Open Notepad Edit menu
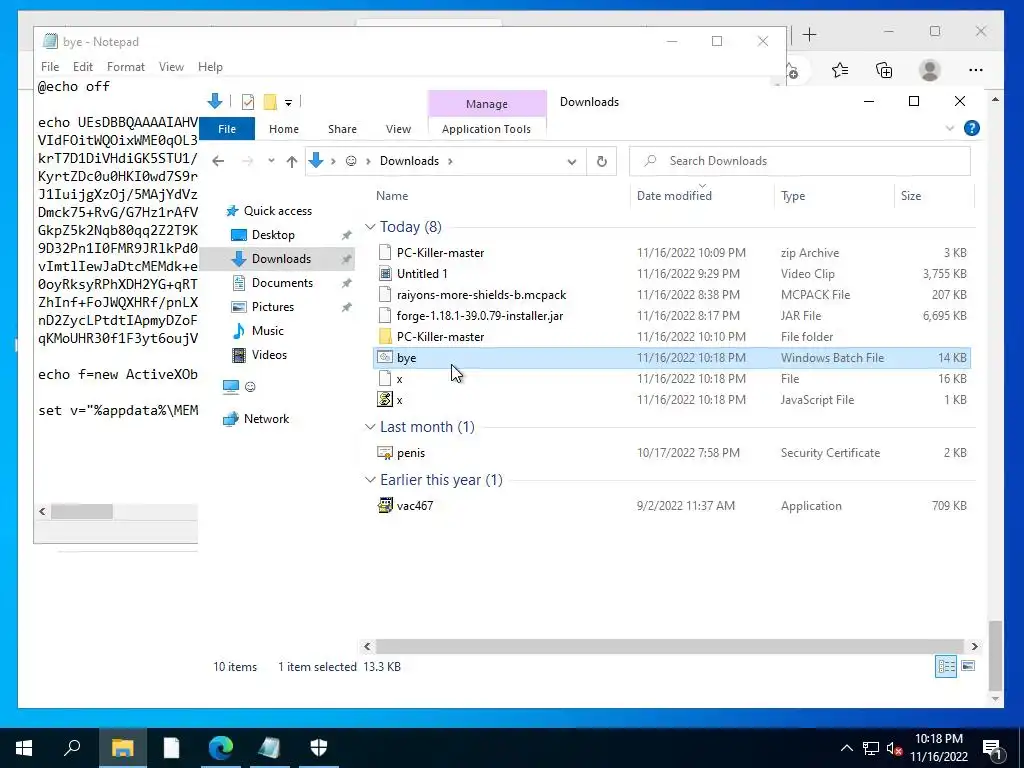Image resolution: width=1024 pixels, height=768 pixels. [x=82, y=67]
